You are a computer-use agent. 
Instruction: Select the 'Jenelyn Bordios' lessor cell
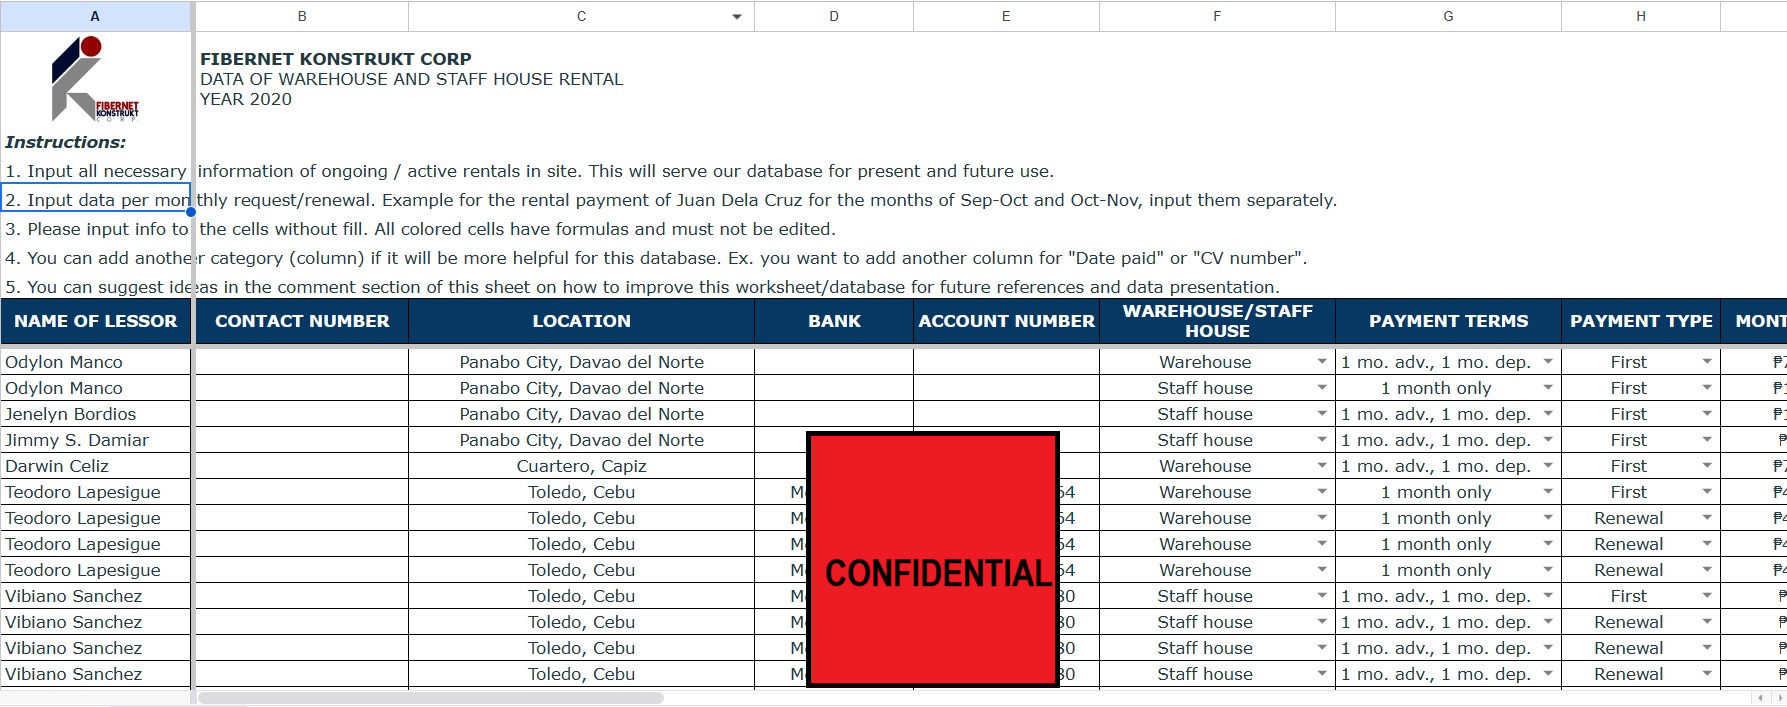[95, 414]
